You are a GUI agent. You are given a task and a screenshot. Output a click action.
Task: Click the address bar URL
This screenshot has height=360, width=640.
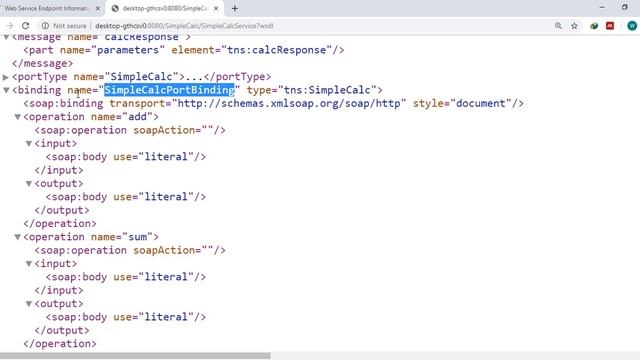click(184, 26)
